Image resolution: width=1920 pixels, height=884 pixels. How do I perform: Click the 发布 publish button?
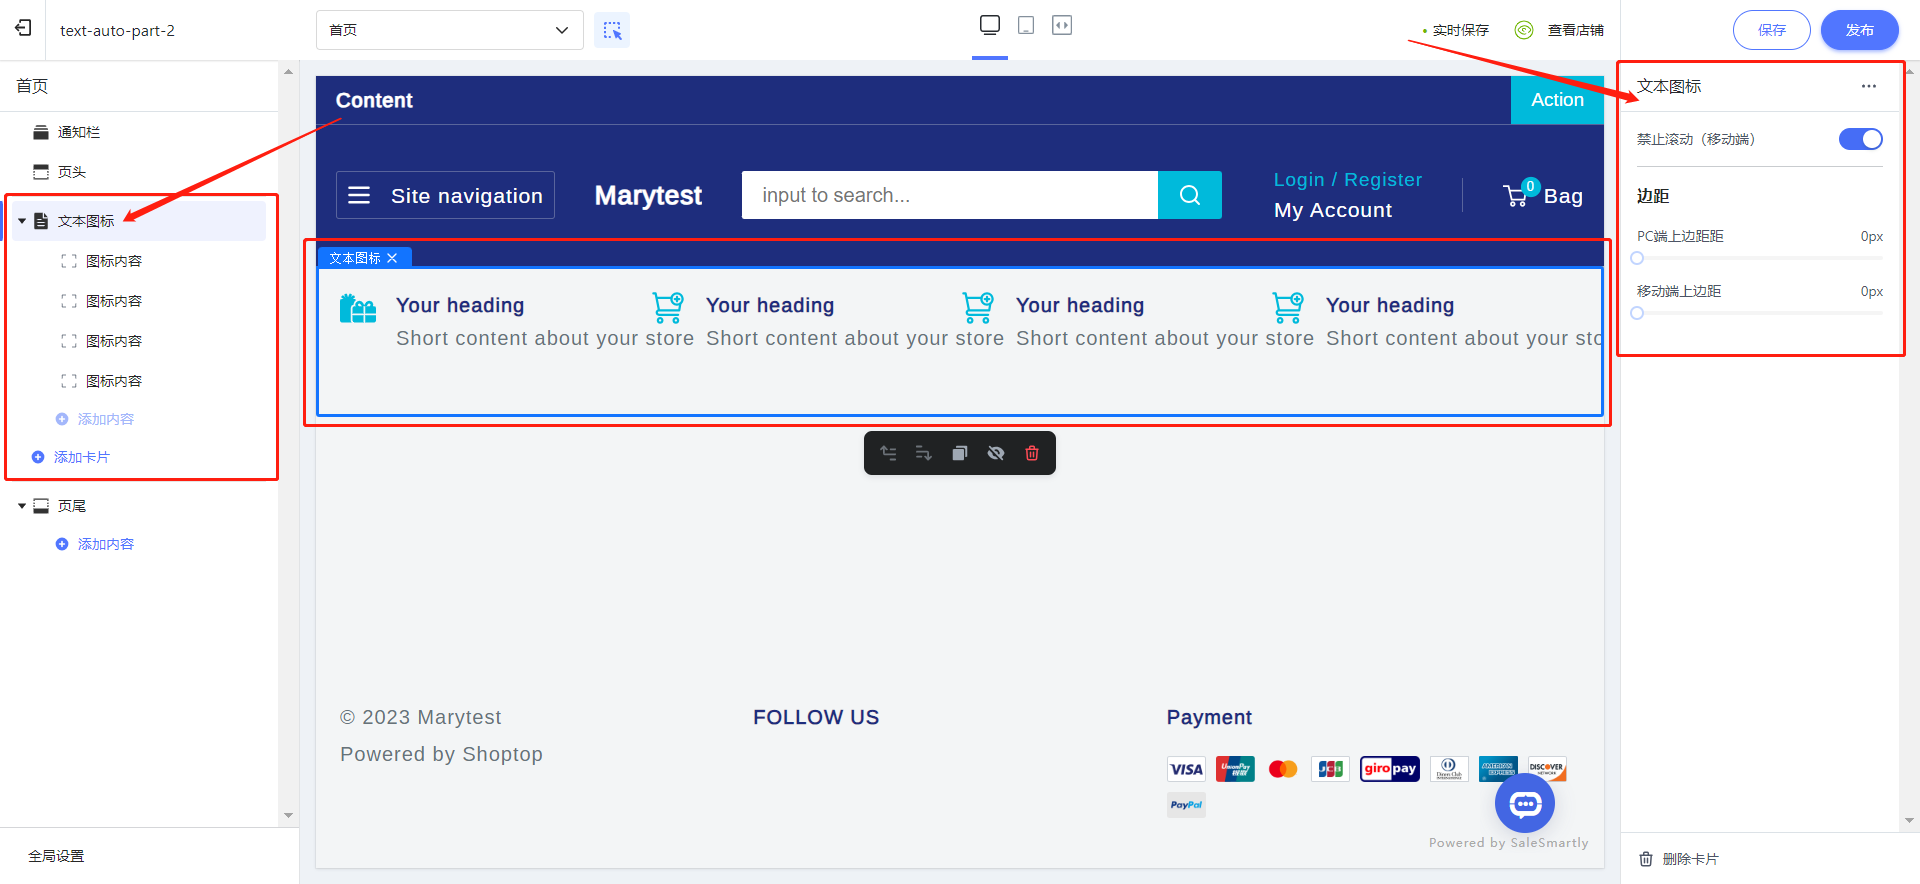tap(1860, 30)
